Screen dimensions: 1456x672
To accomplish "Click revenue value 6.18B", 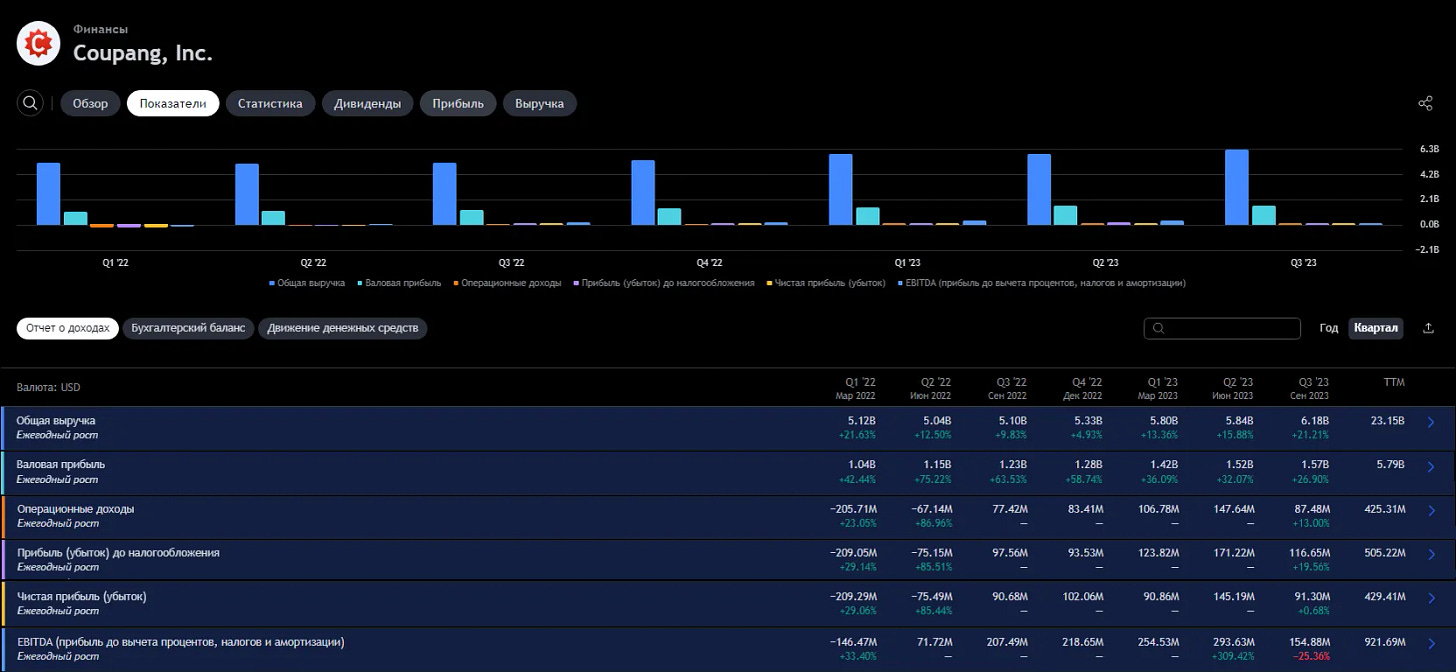I will click(x=1314, y=421).
